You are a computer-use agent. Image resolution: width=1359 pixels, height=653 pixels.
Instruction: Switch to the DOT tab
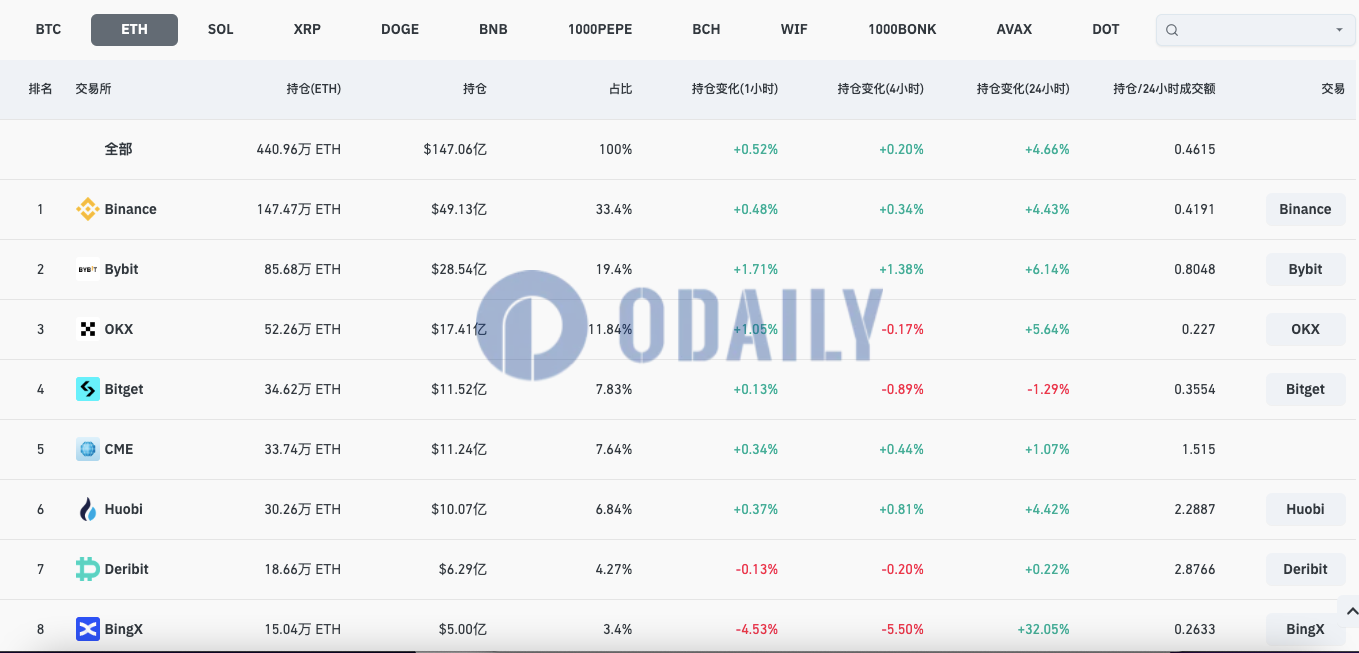point(1106,29)
